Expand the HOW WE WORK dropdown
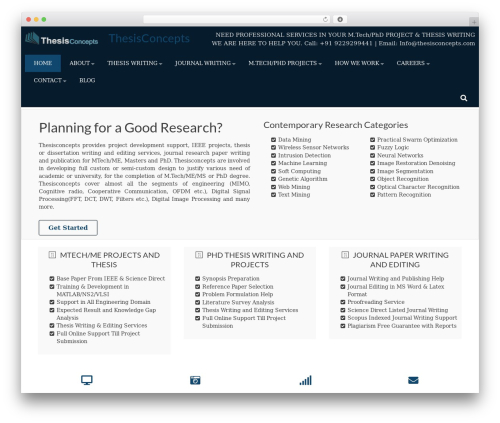Screen dimensions: 500x423 click(x=359, y=63)
